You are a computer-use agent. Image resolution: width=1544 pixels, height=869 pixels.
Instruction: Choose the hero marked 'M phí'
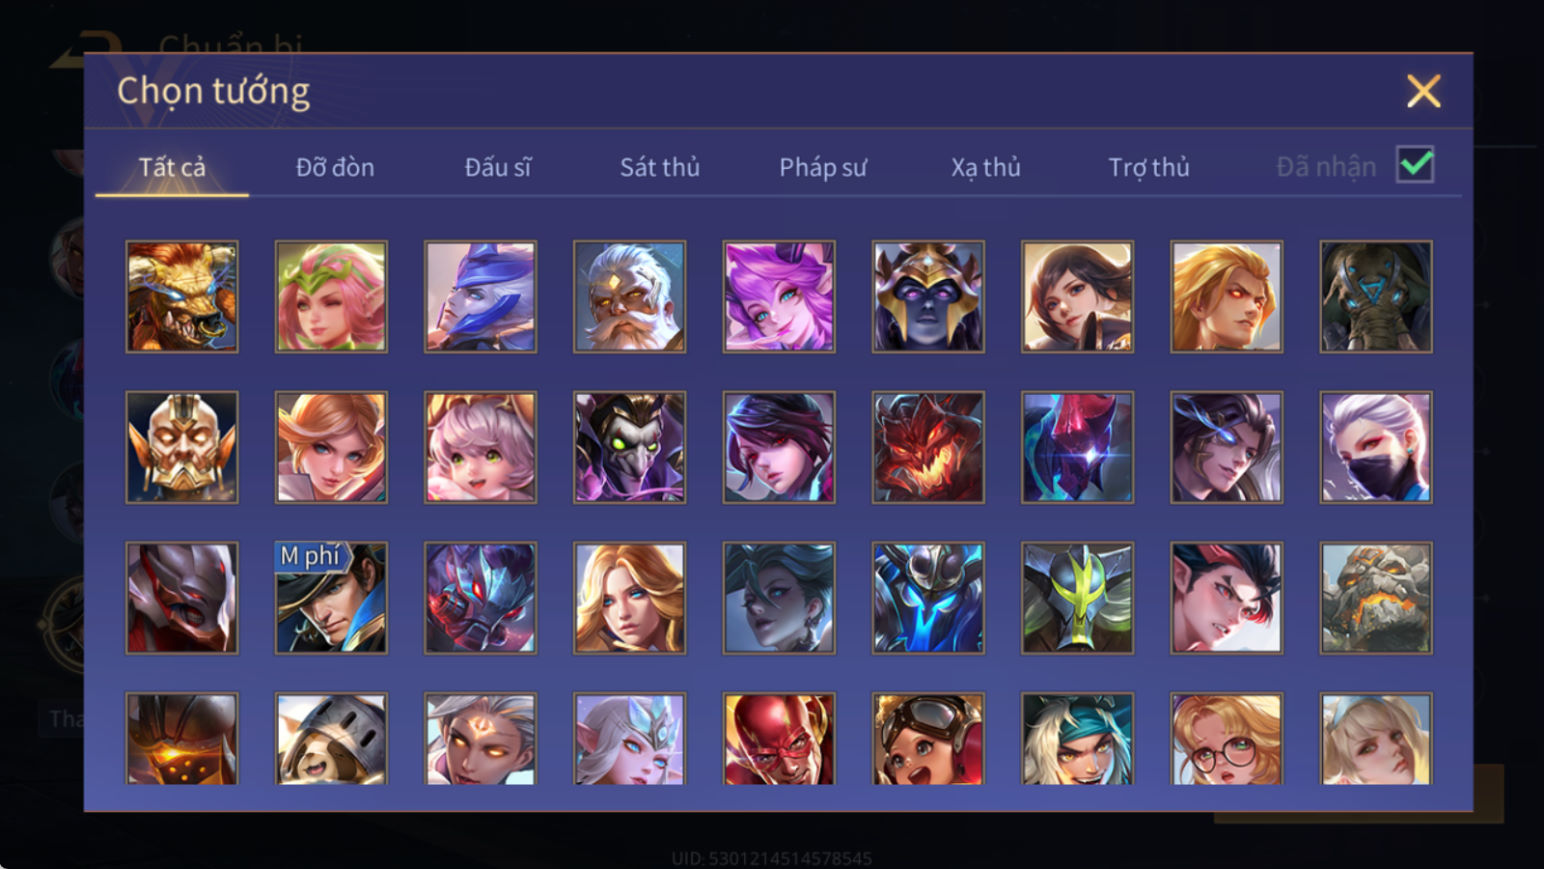pyautogui.click(x=331, y=598)
